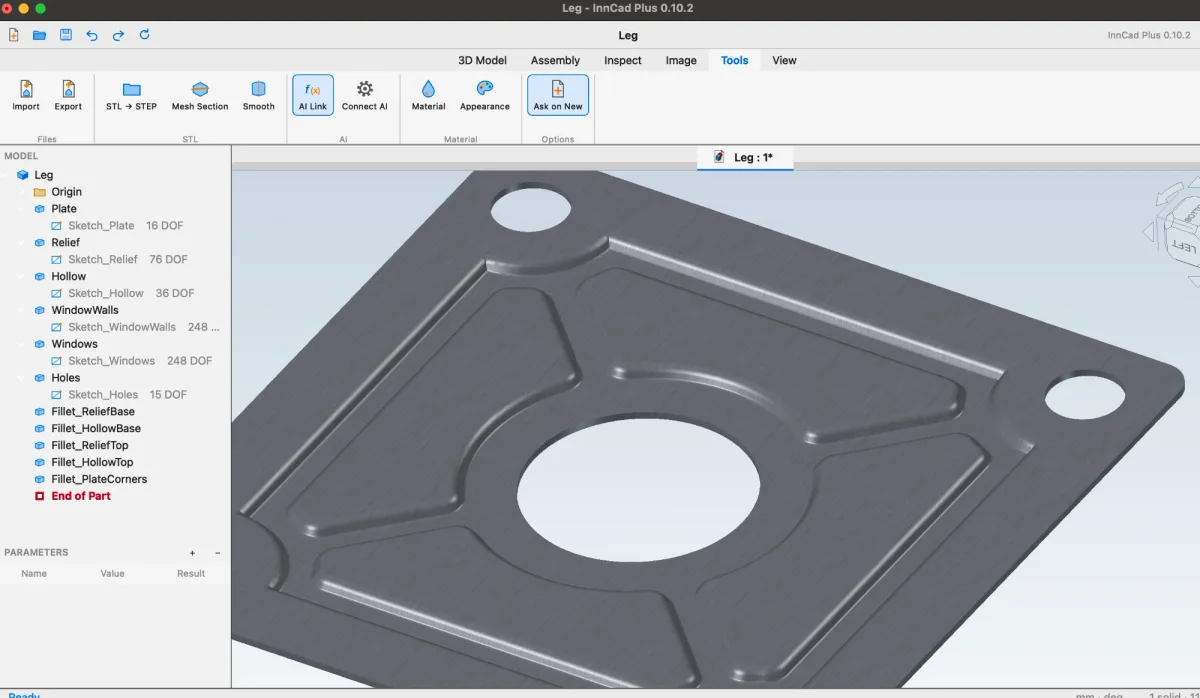Go to the Inspect tab
The image size is (1200, 698).
coord(623,60)
